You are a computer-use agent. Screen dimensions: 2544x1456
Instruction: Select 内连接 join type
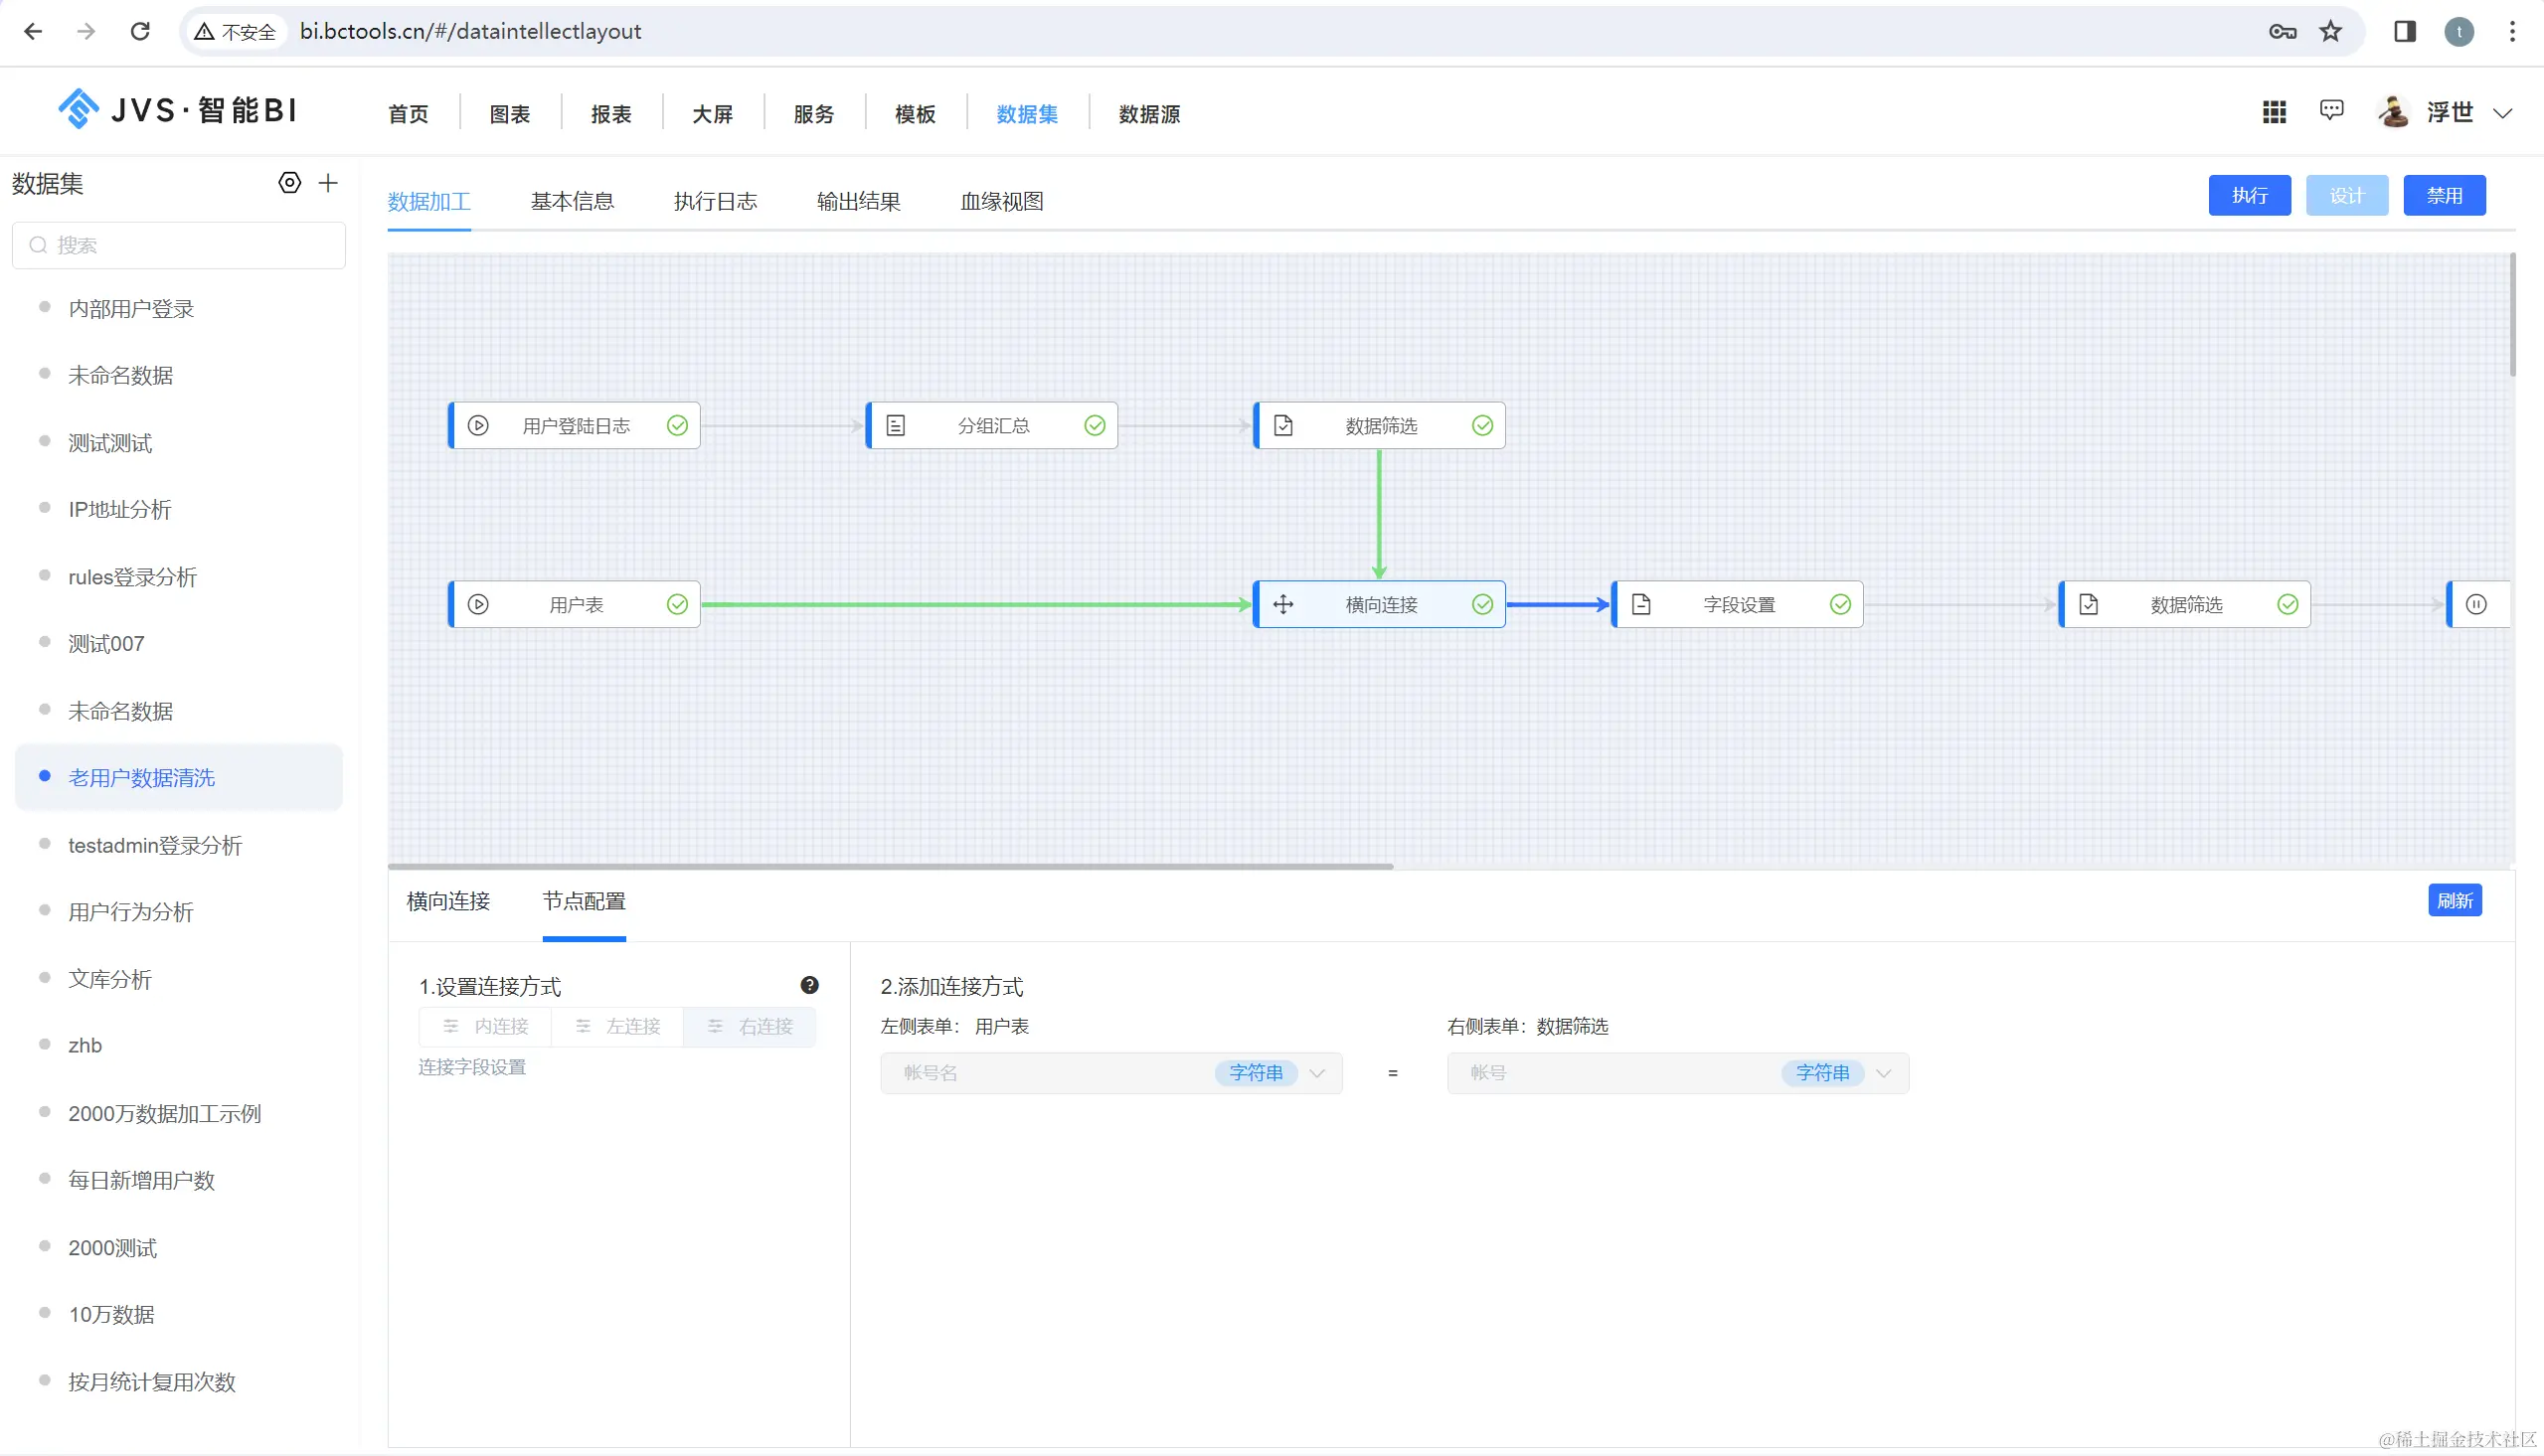pyautogui.click(x=486, y=1026)
